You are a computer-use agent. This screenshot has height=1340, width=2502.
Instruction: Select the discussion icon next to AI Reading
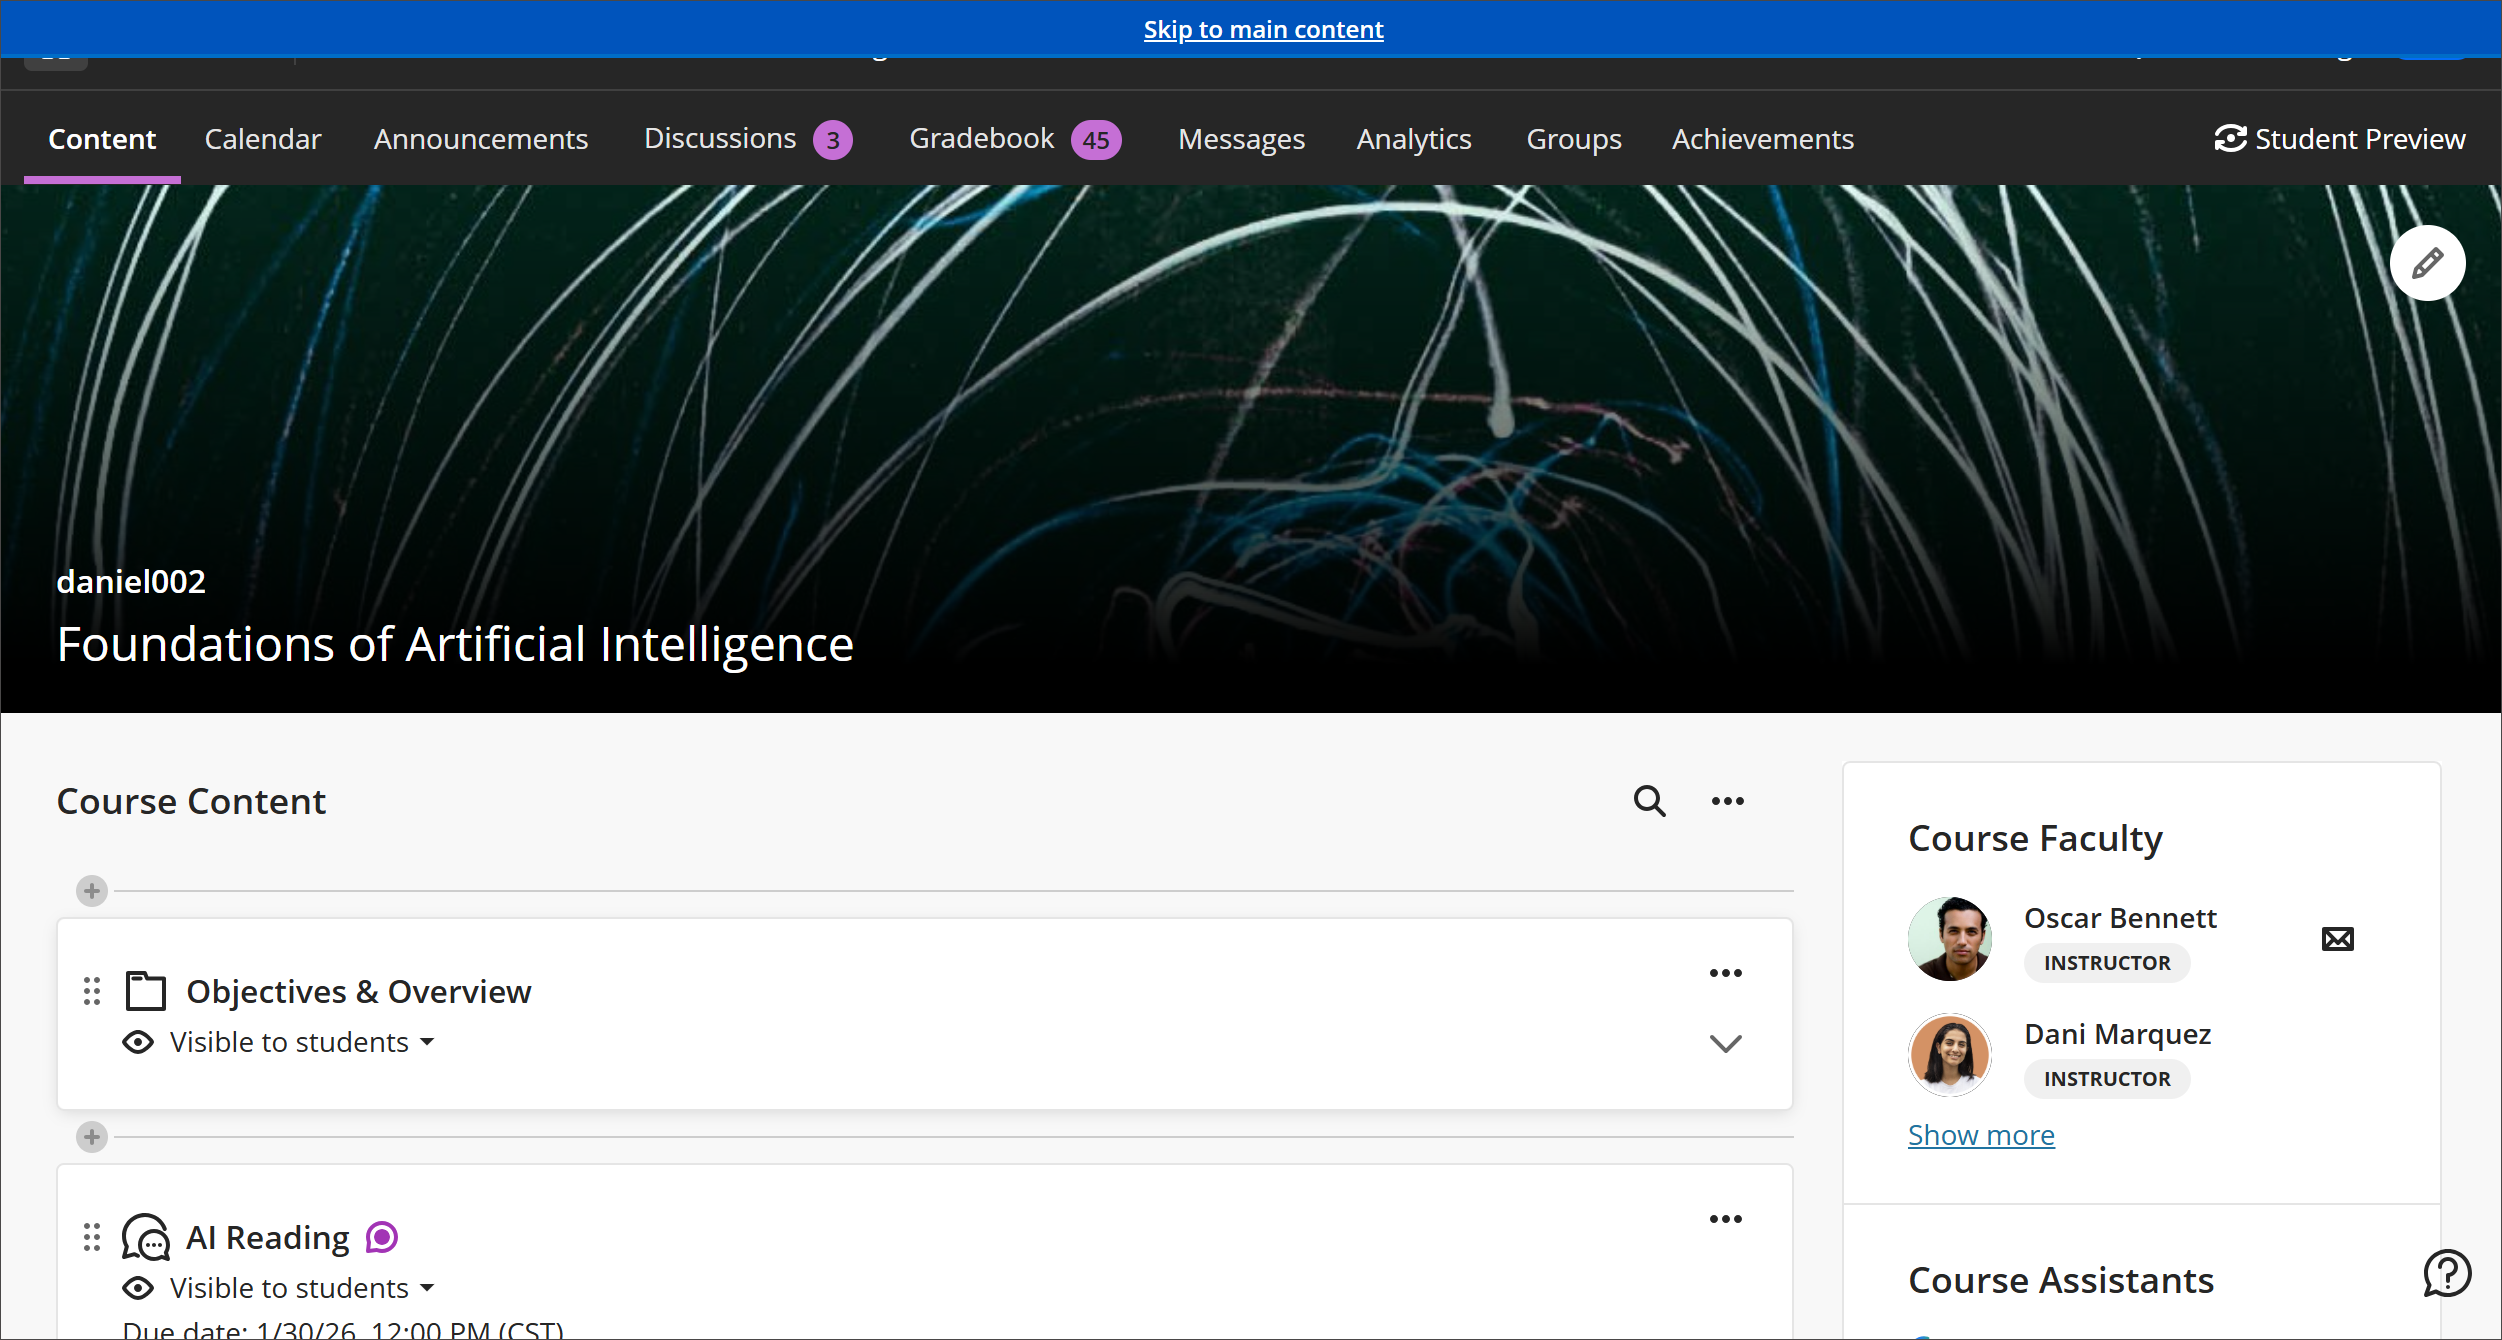point(145,1237)
